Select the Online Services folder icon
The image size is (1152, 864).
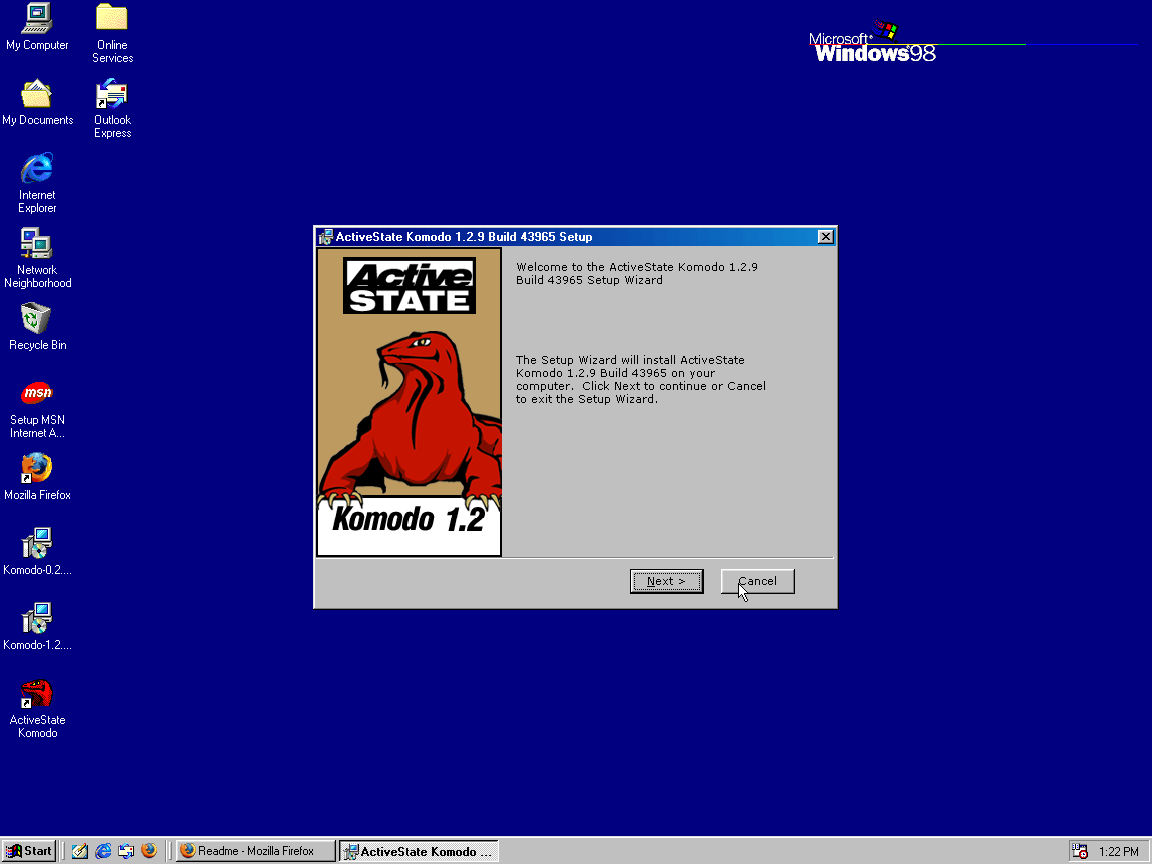[112, 34]
